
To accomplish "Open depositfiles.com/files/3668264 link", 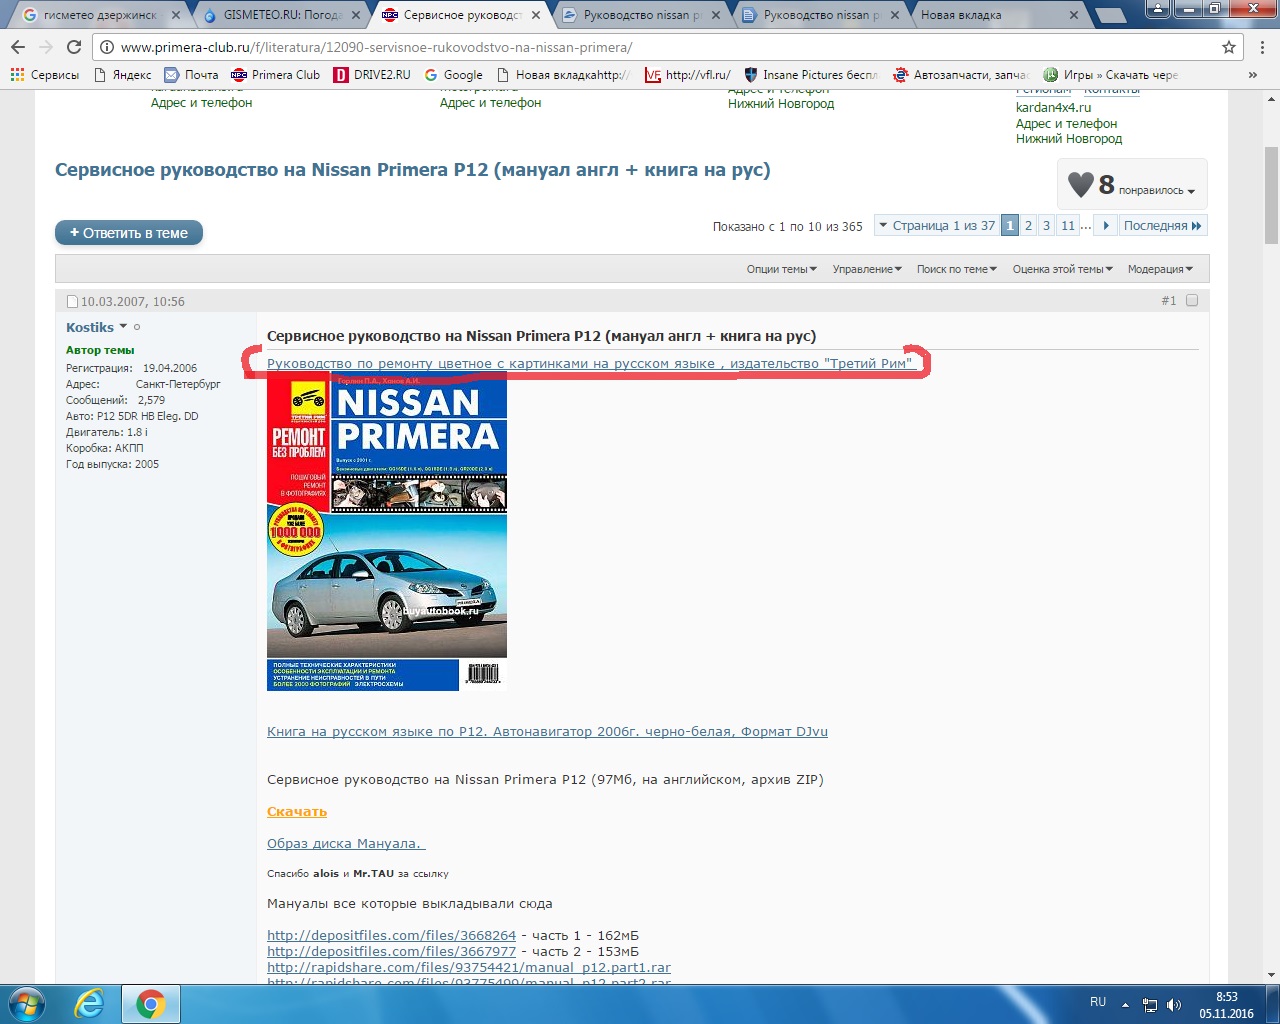I will coord(391,935).
